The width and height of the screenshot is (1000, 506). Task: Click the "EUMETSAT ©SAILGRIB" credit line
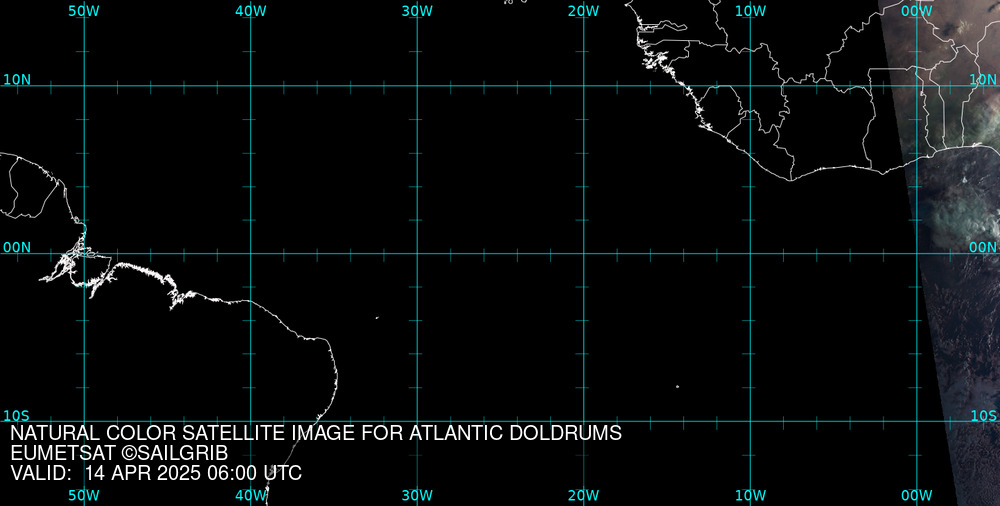(119, 454)
